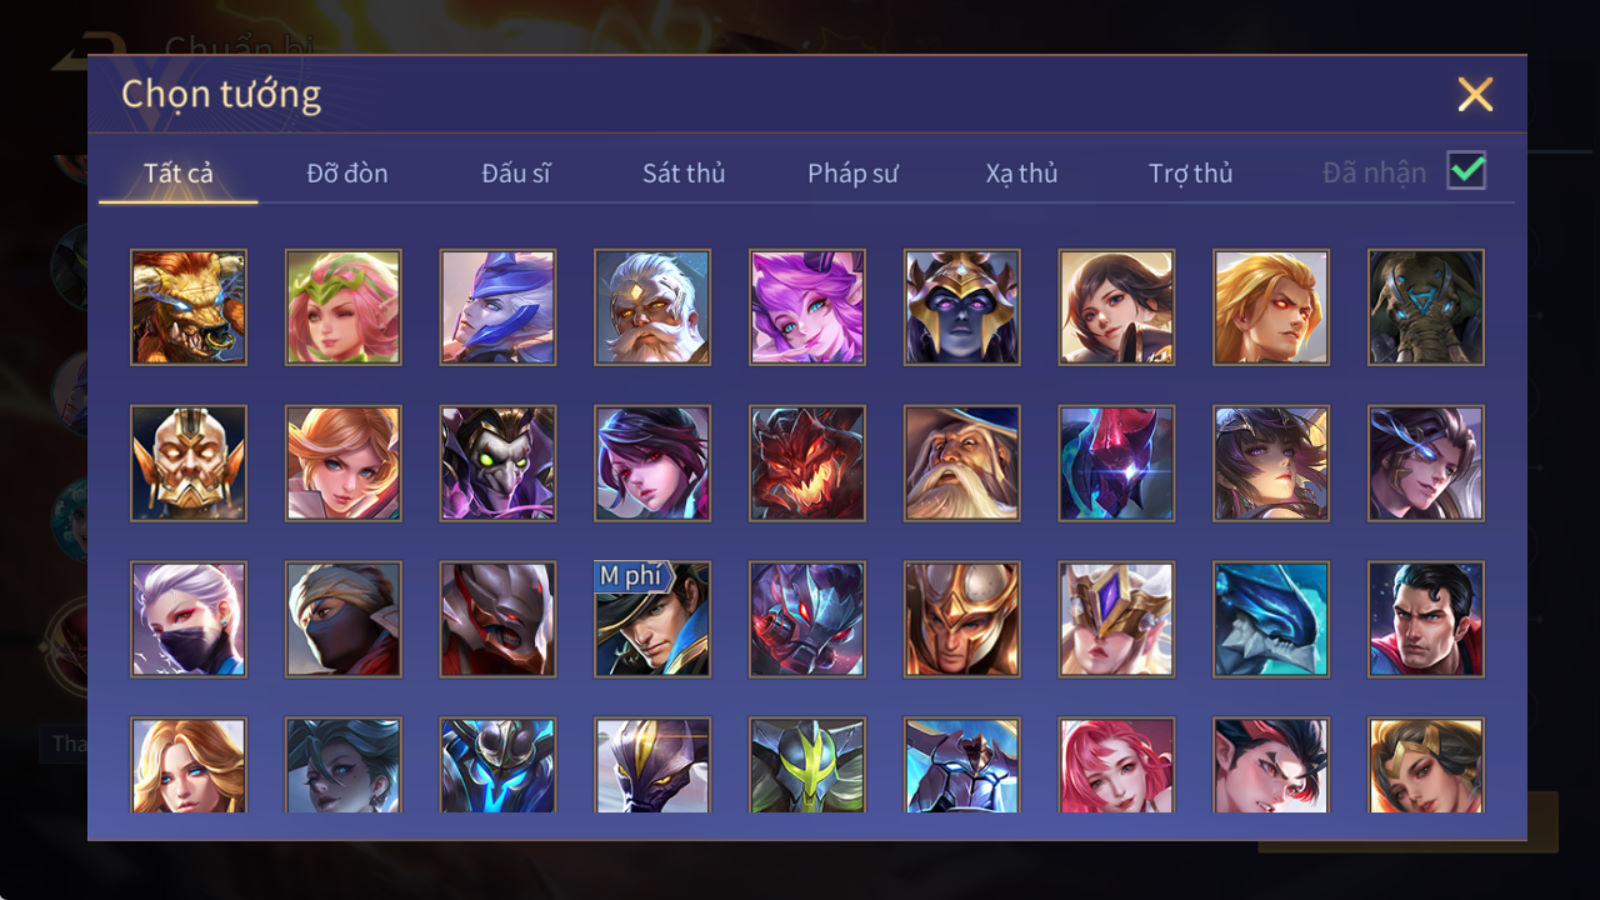Pick the elephant-headed armored hero
This screenshot has width=1600, height=900.
(1426, 307)
